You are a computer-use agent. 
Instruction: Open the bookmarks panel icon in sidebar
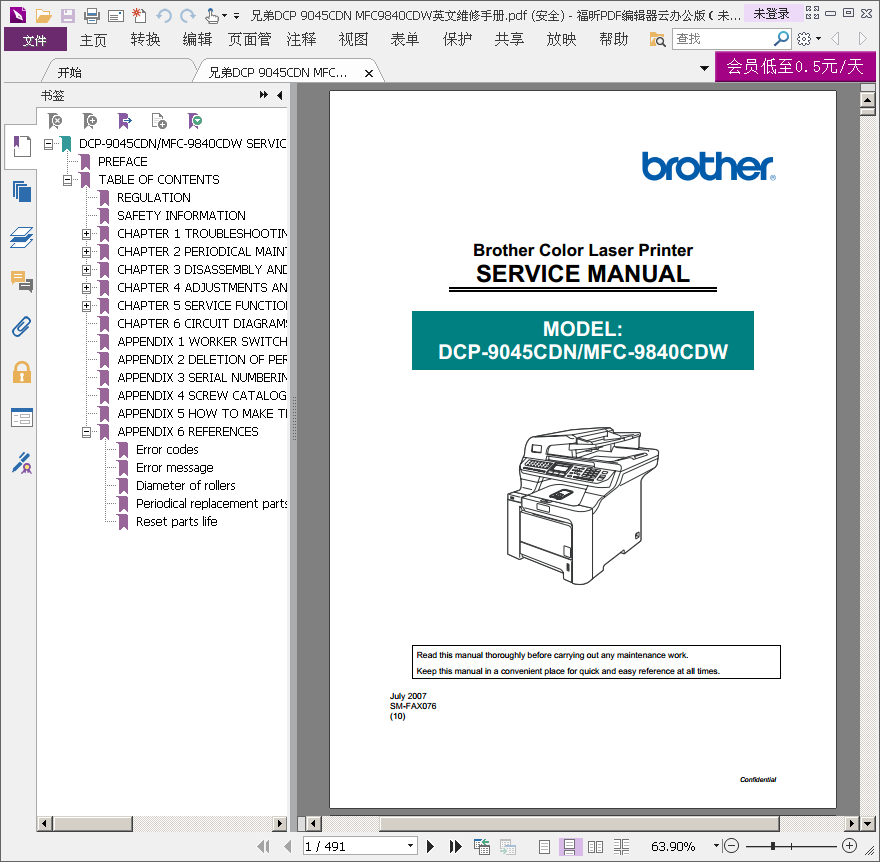[x=22, y=146]
